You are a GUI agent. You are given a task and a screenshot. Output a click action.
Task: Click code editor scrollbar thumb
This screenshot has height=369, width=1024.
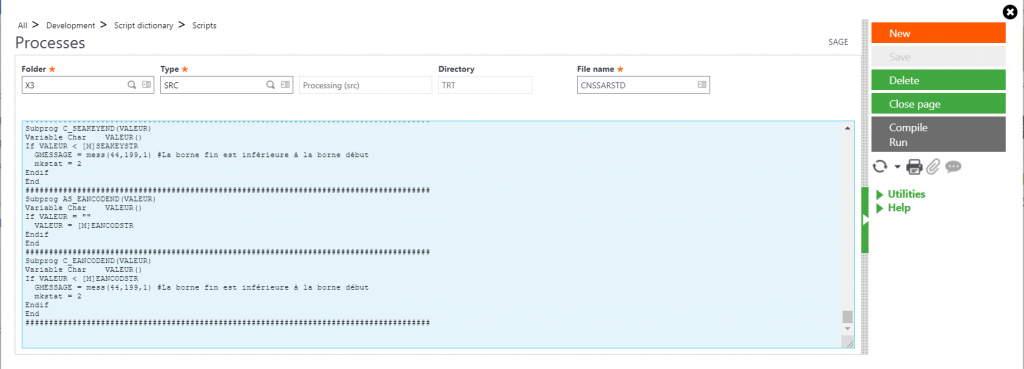pyautogui.click(x=848, y=317)
